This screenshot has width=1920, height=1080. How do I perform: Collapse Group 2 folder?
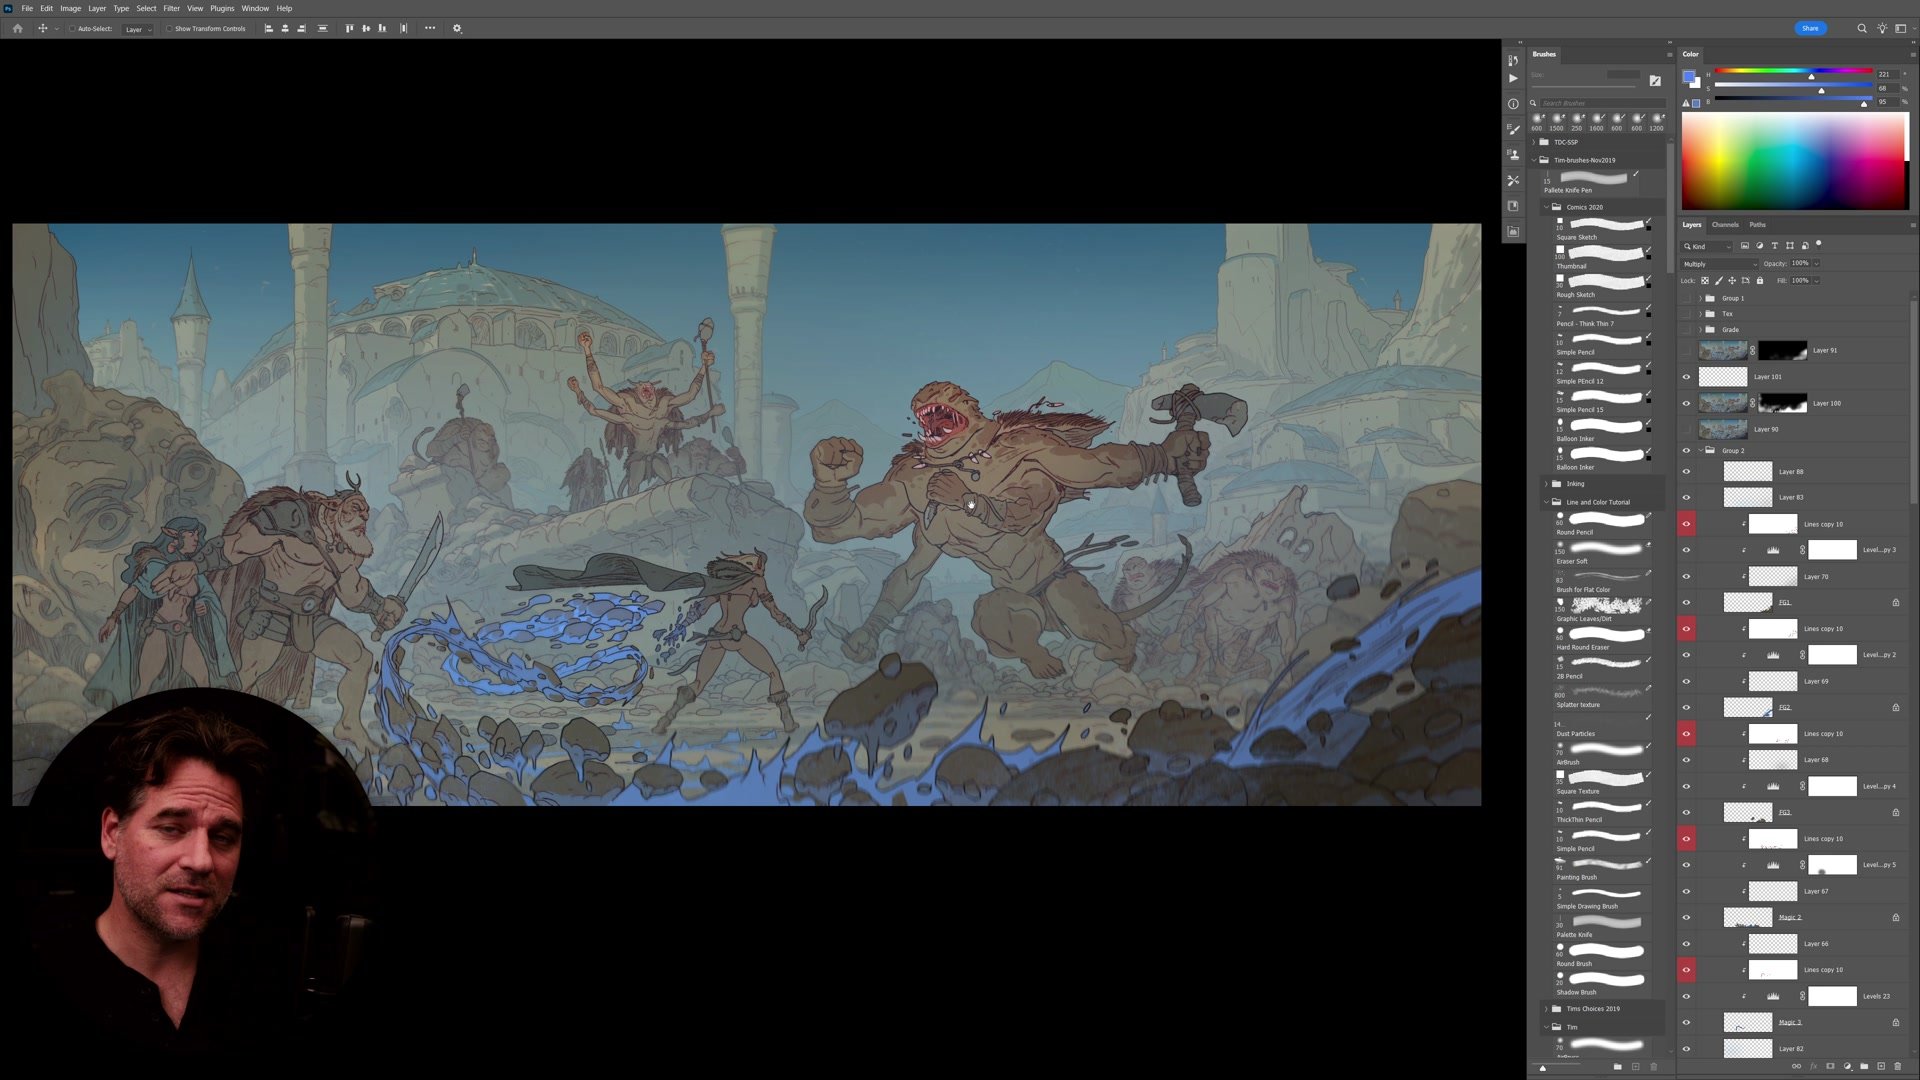tap(1700, 451)
